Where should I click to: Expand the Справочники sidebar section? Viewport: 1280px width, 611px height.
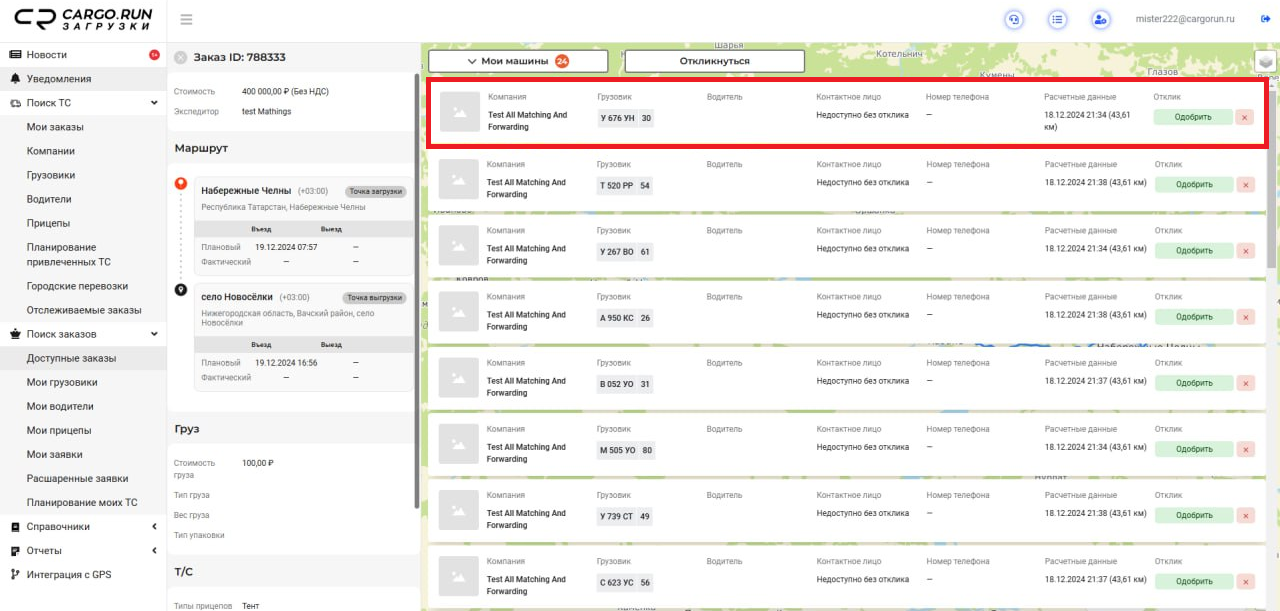tap(154, 527)
